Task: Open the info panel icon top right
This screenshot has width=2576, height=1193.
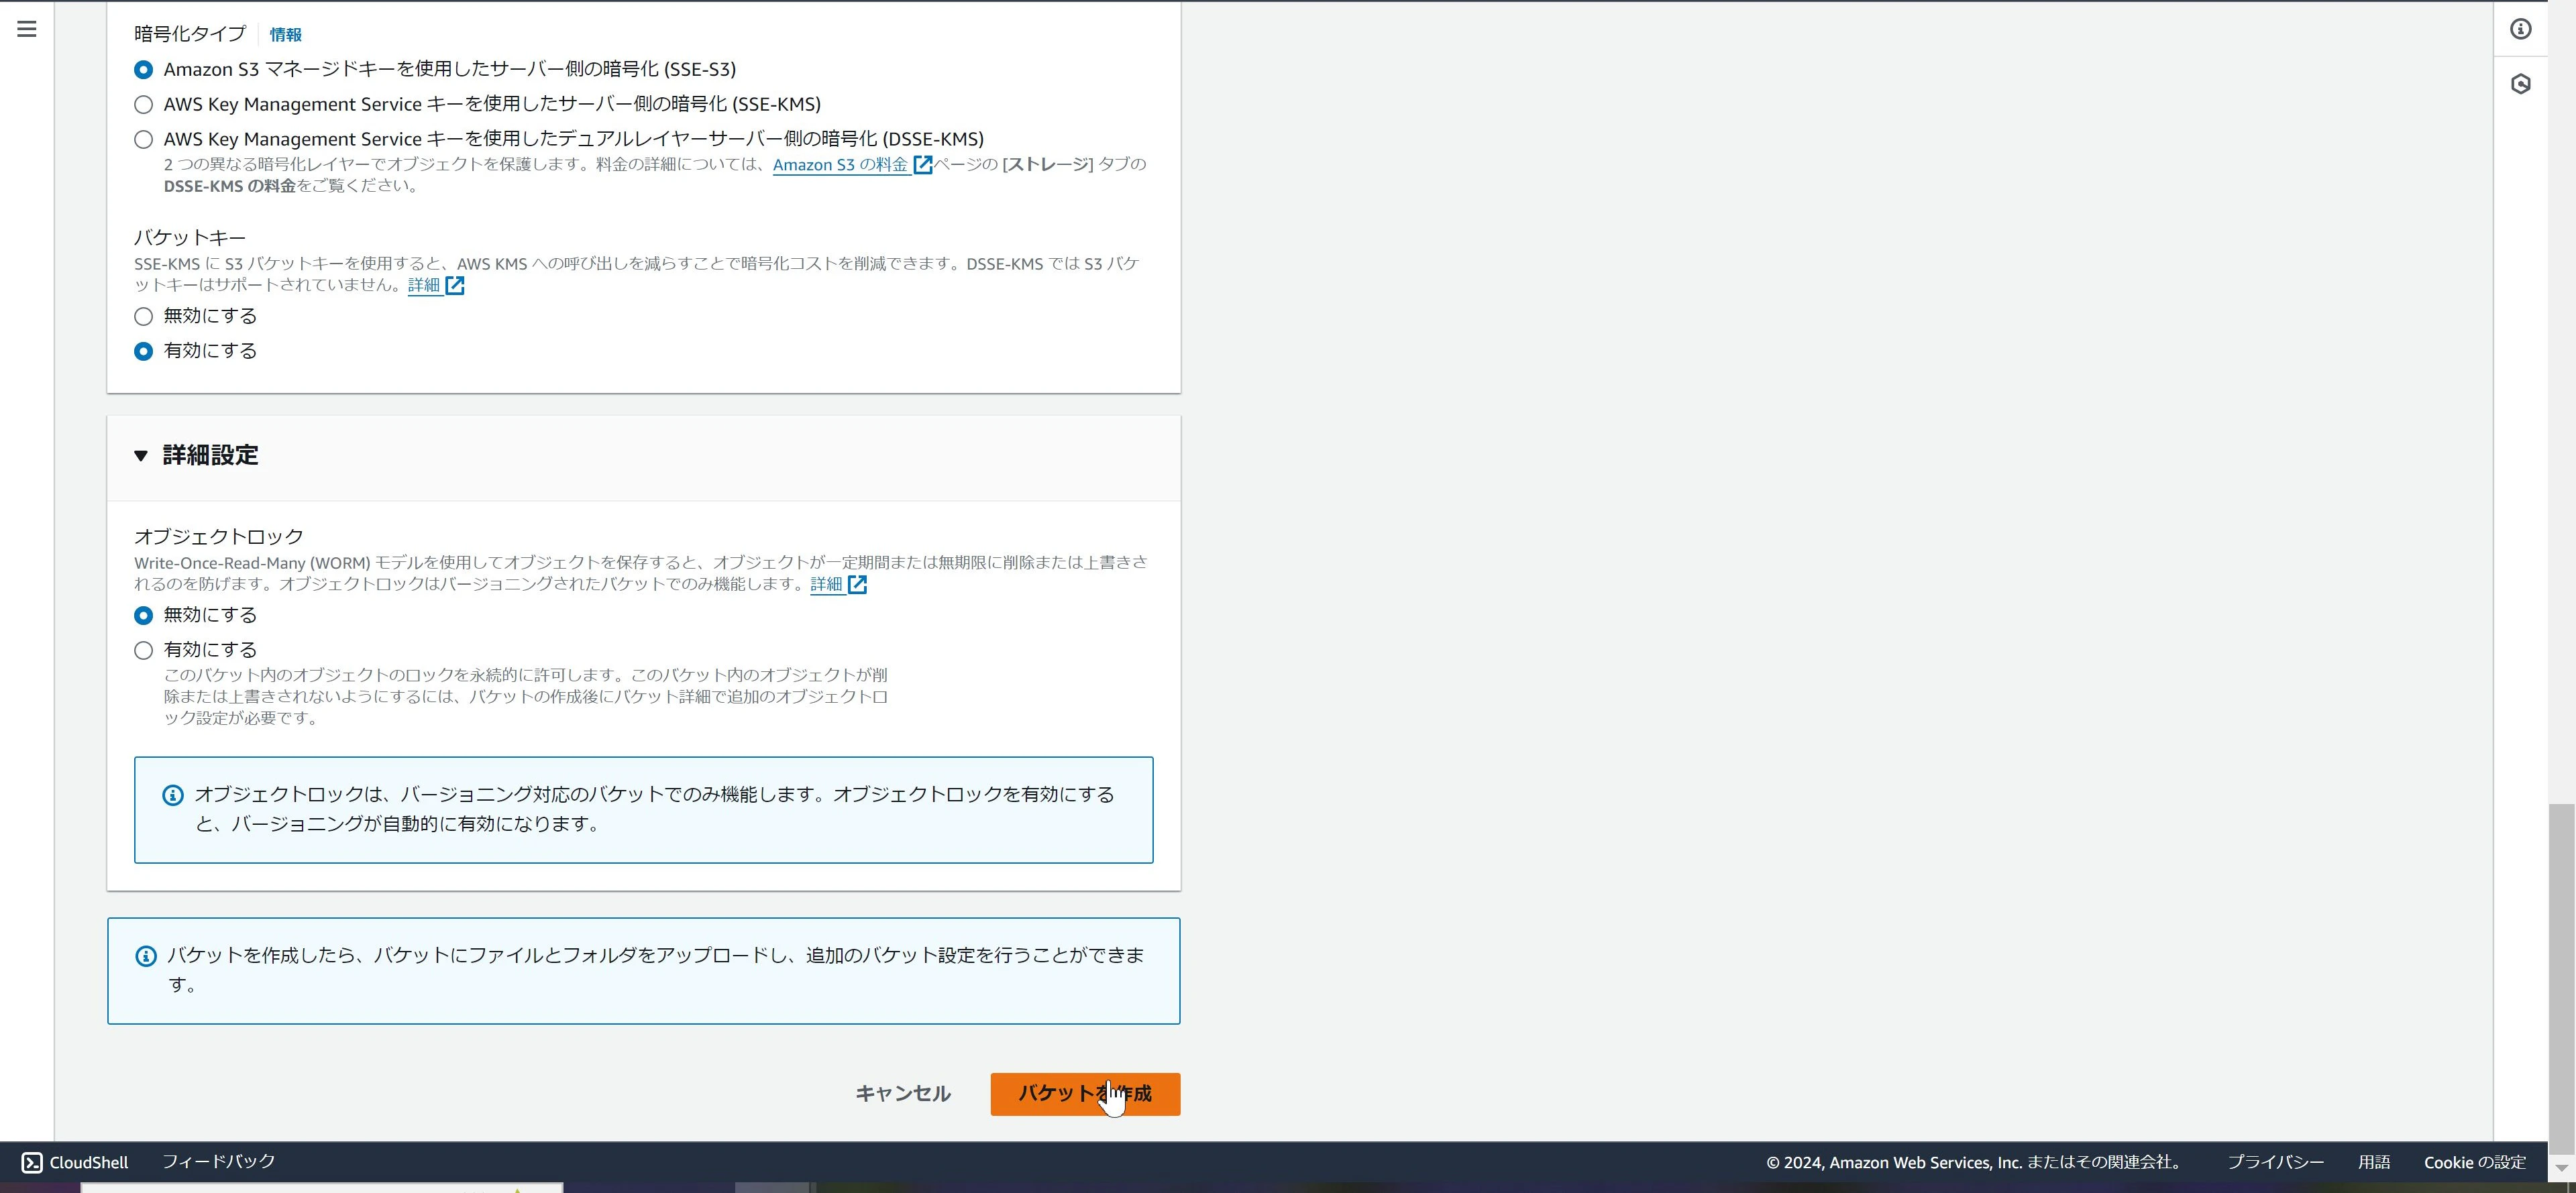Action: pos(2520,29)
